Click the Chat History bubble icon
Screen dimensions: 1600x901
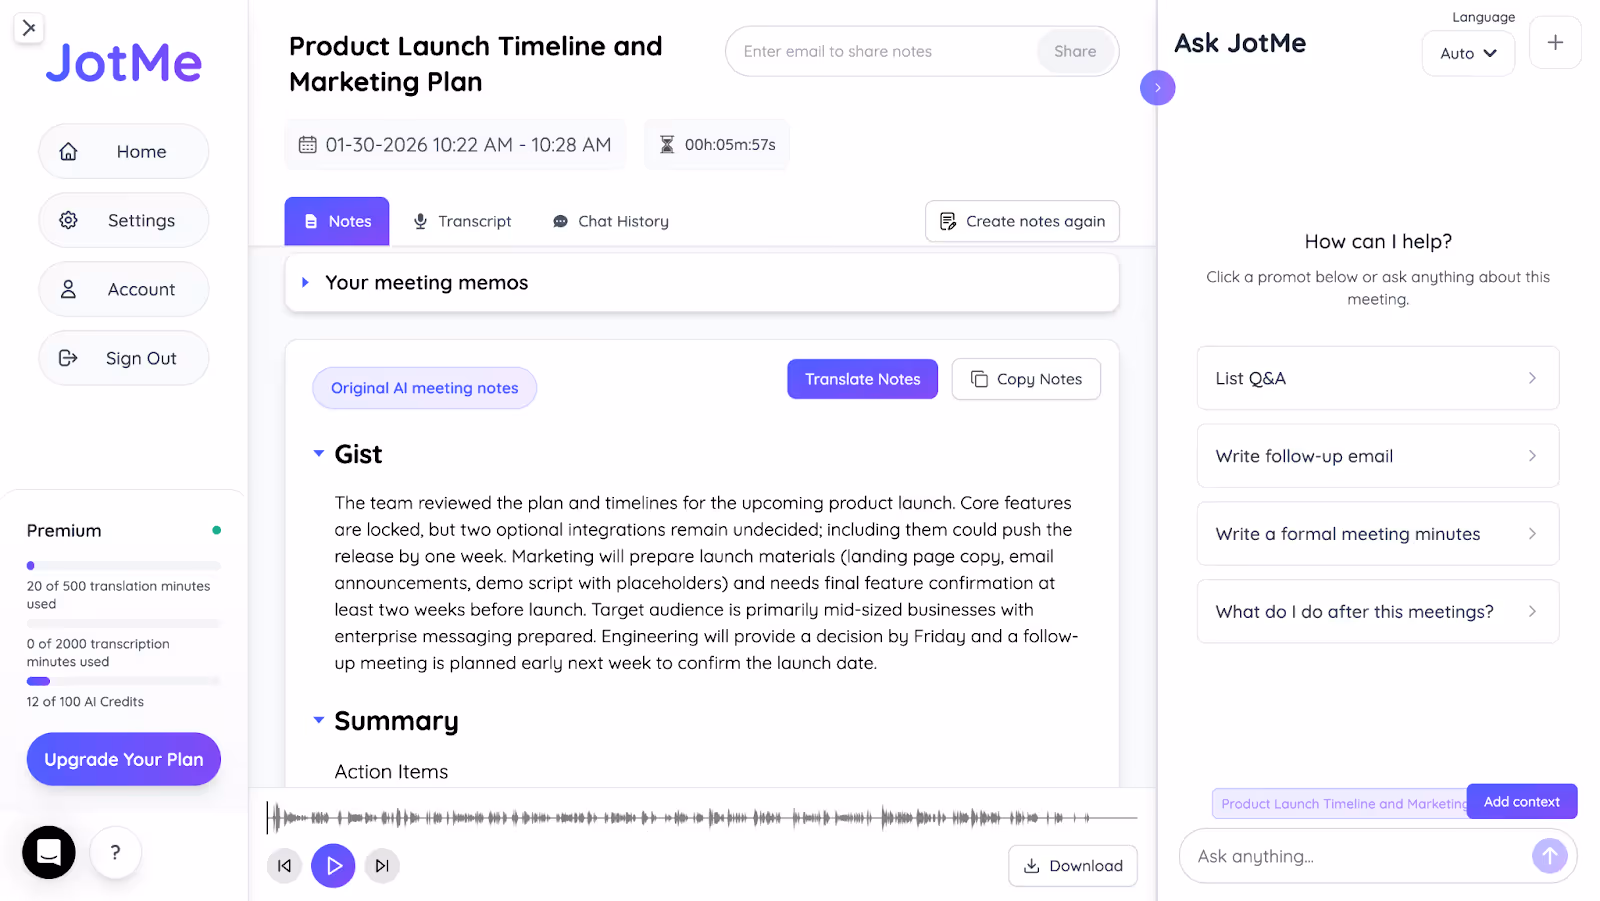click(x=561, y=221)
